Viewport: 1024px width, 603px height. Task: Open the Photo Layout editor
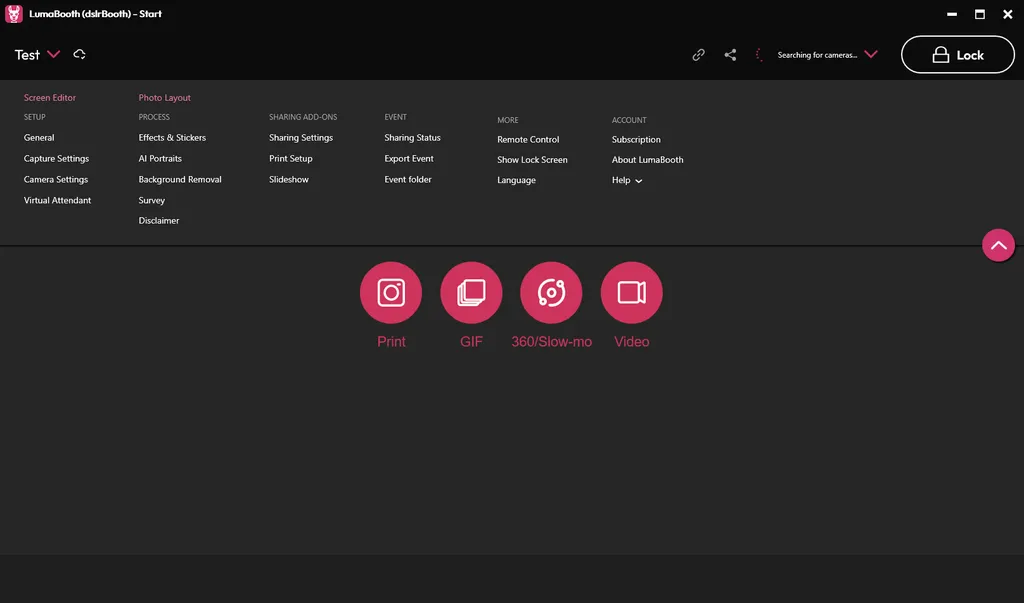click(165, 97)
